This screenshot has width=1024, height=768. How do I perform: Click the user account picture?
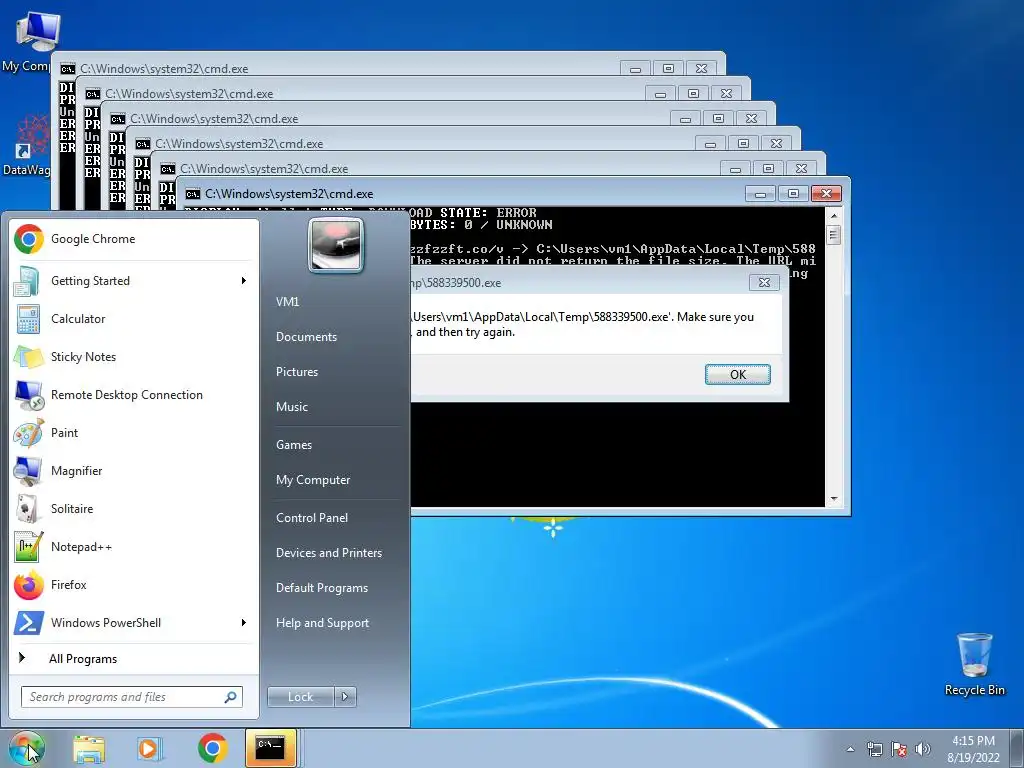[336, 245]
